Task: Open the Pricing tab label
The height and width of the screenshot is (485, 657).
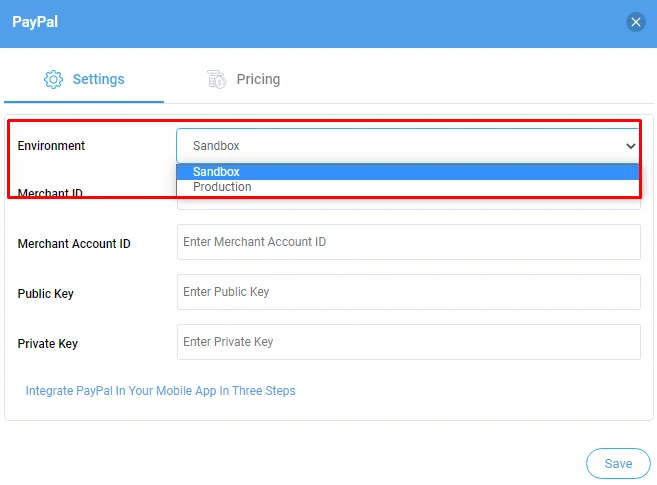Action: click(258, 79)
